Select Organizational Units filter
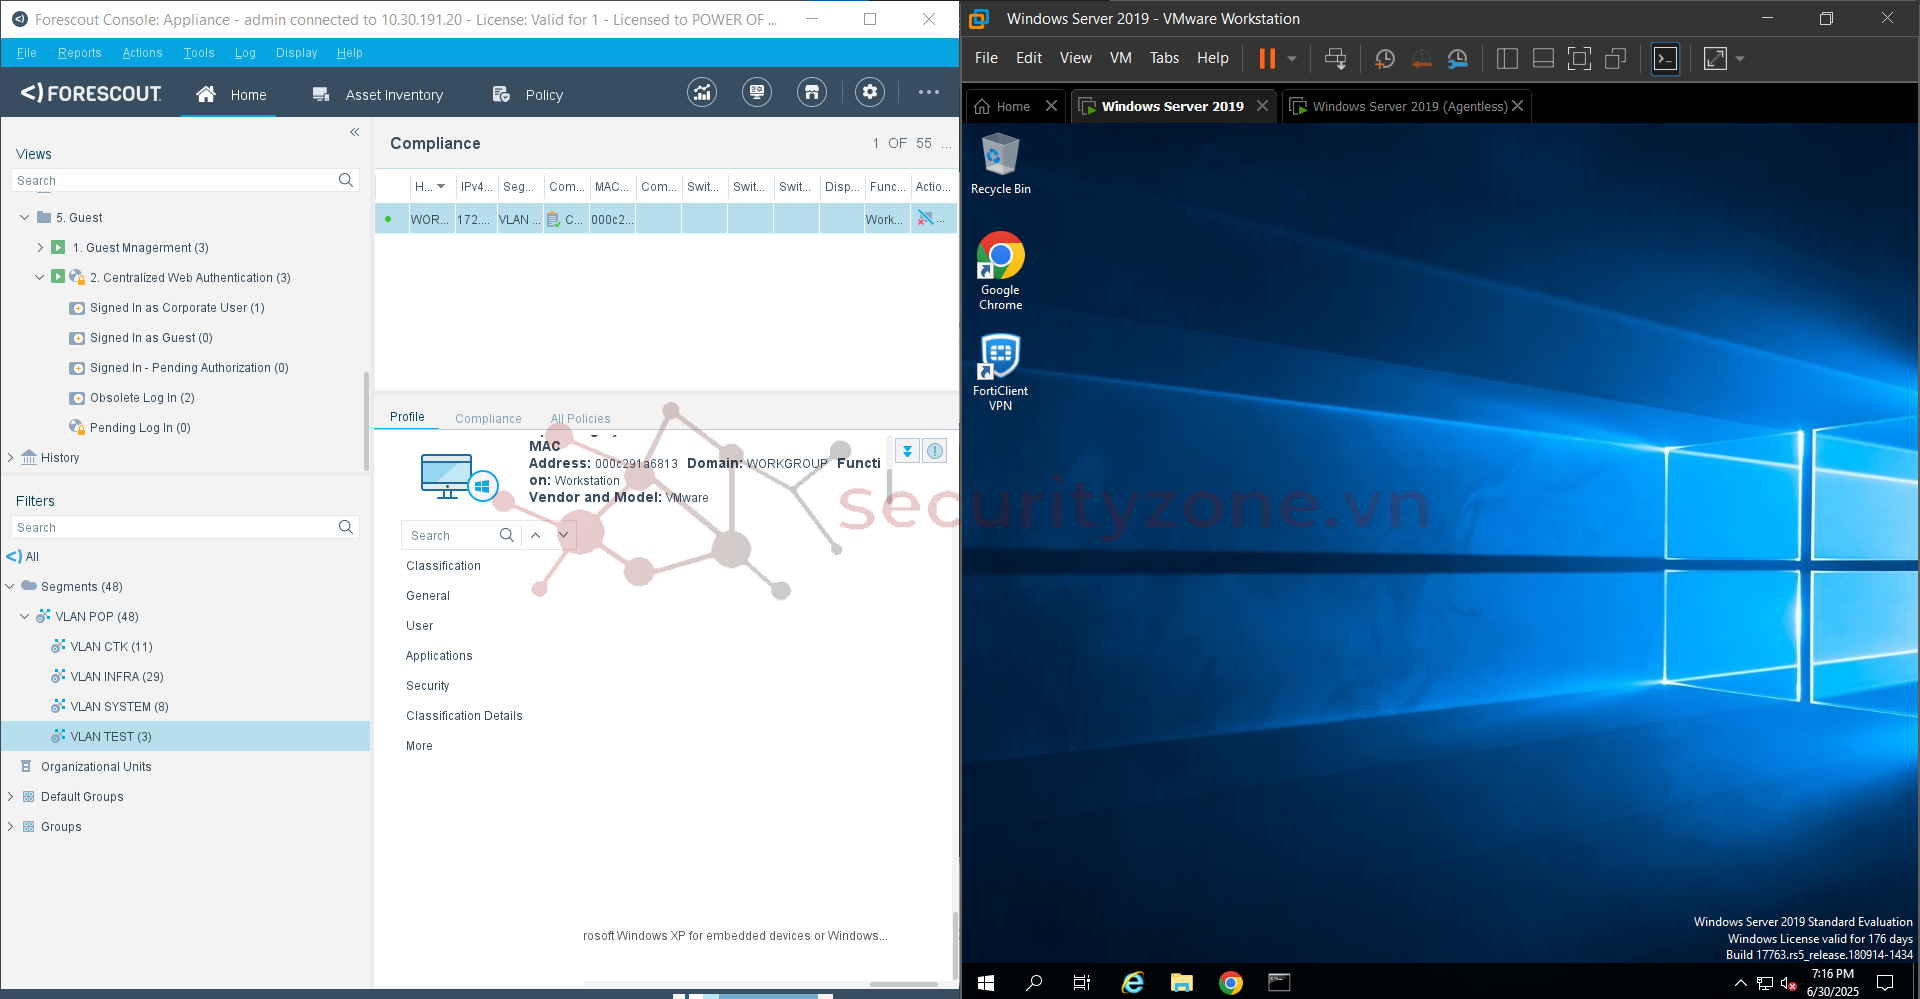 click(x=96, y=766)
